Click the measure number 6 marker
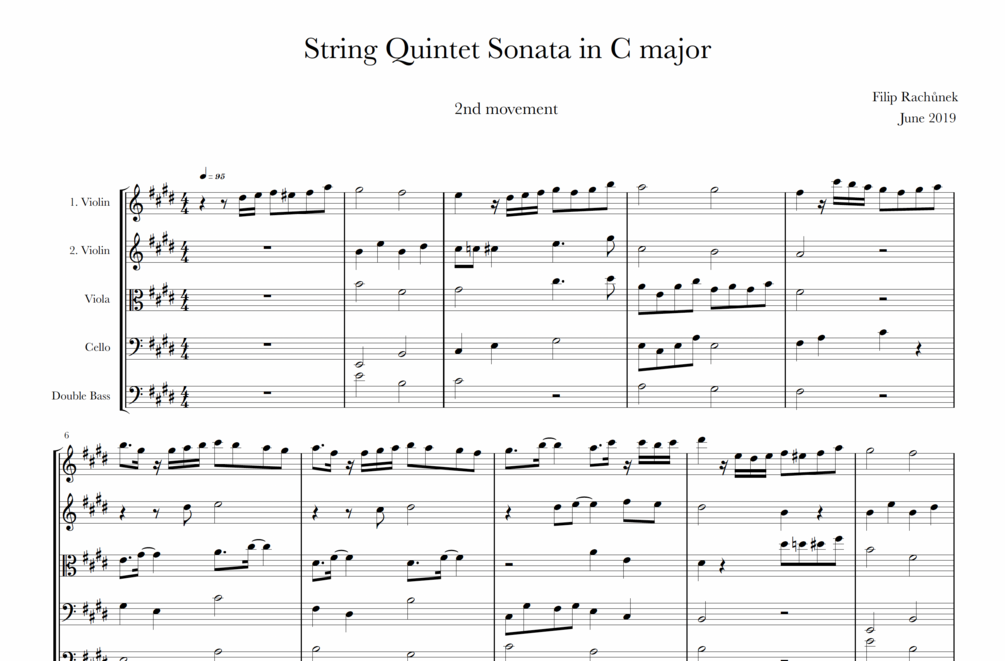Image resolution: width=1005 pixels, height=661 pixels. [66, 435]
